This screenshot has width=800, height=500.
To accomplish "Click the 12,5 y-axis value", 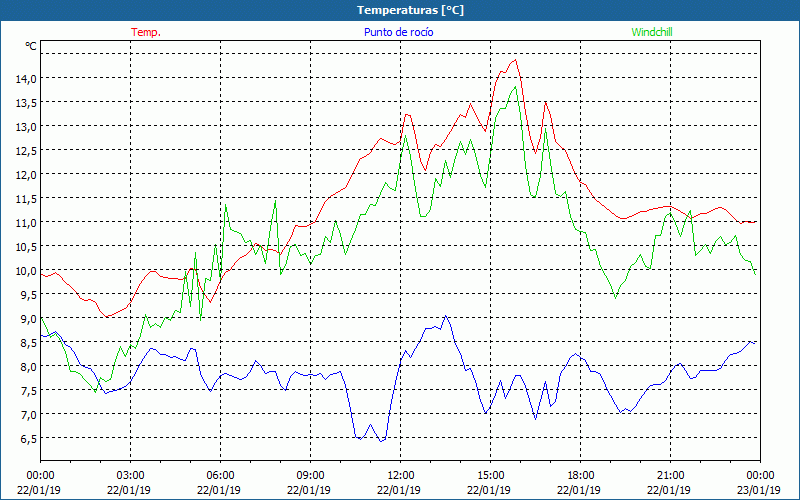I will tap(26, 151).
